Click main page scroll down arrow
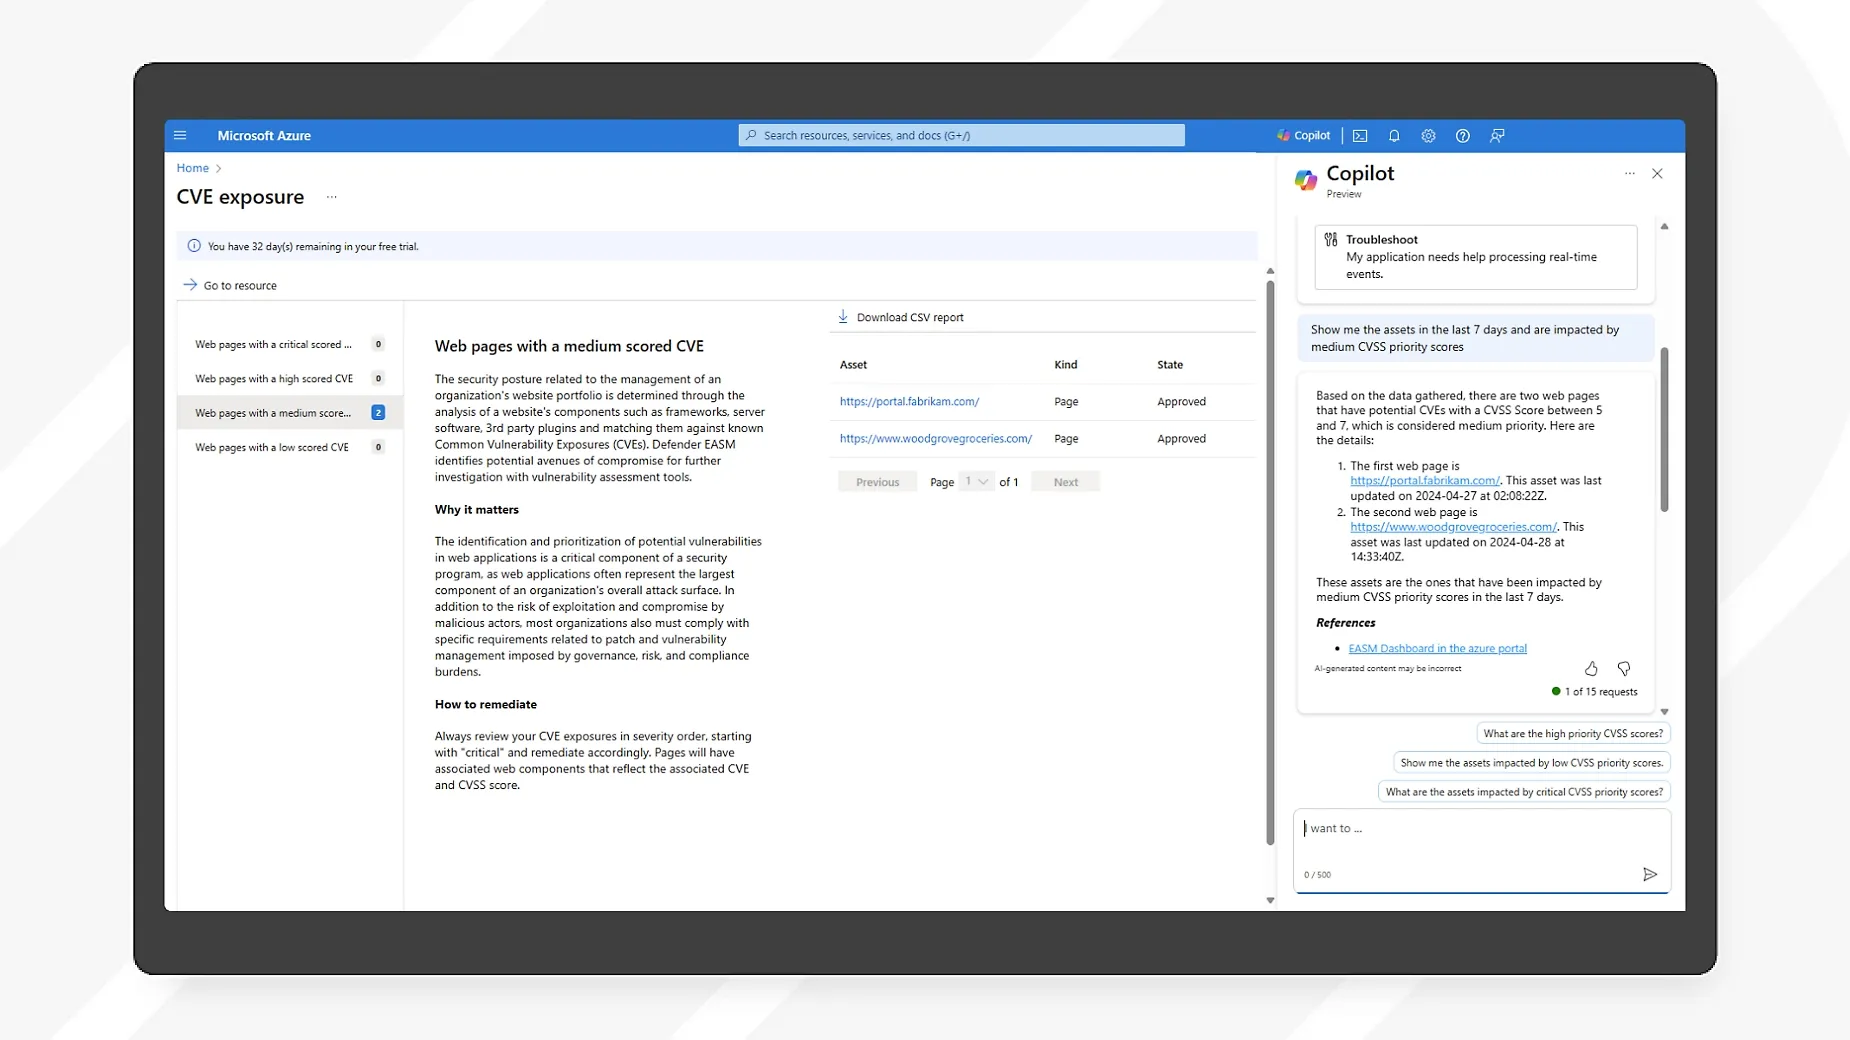 coord(1270,900)
